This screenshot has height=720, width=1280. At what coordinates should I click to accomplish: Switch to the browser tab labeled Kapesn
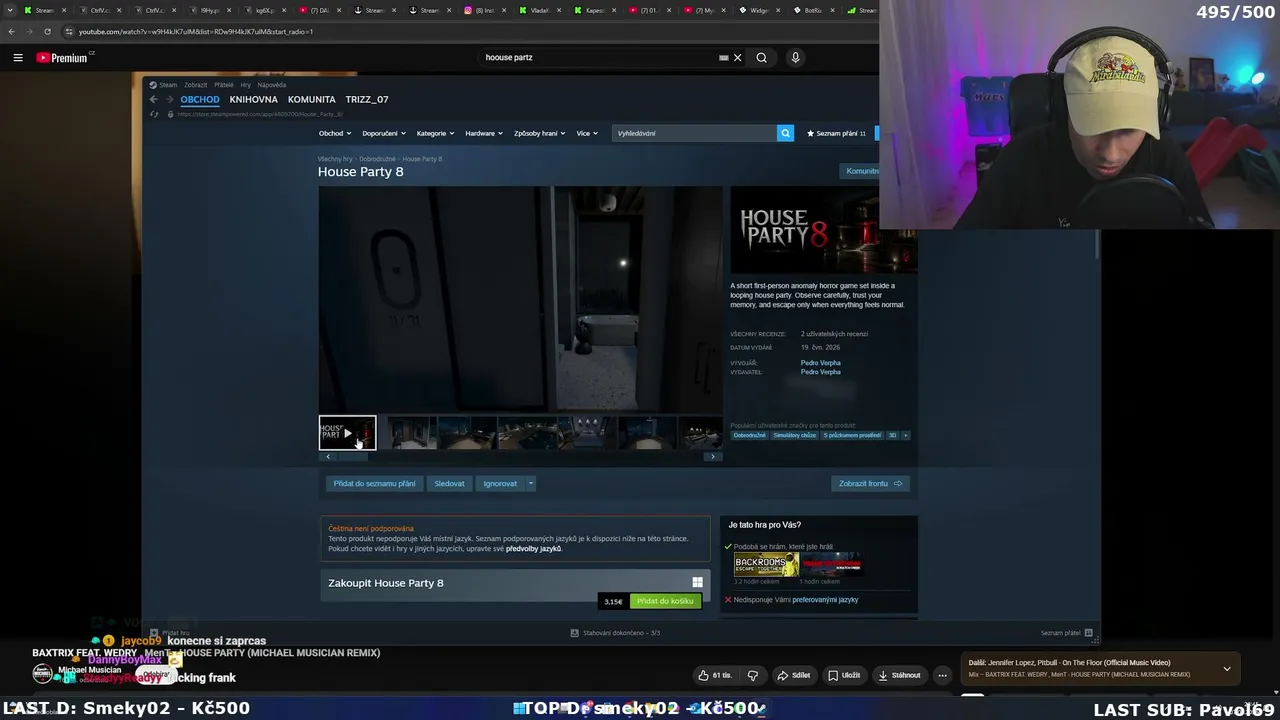[594, 10]
